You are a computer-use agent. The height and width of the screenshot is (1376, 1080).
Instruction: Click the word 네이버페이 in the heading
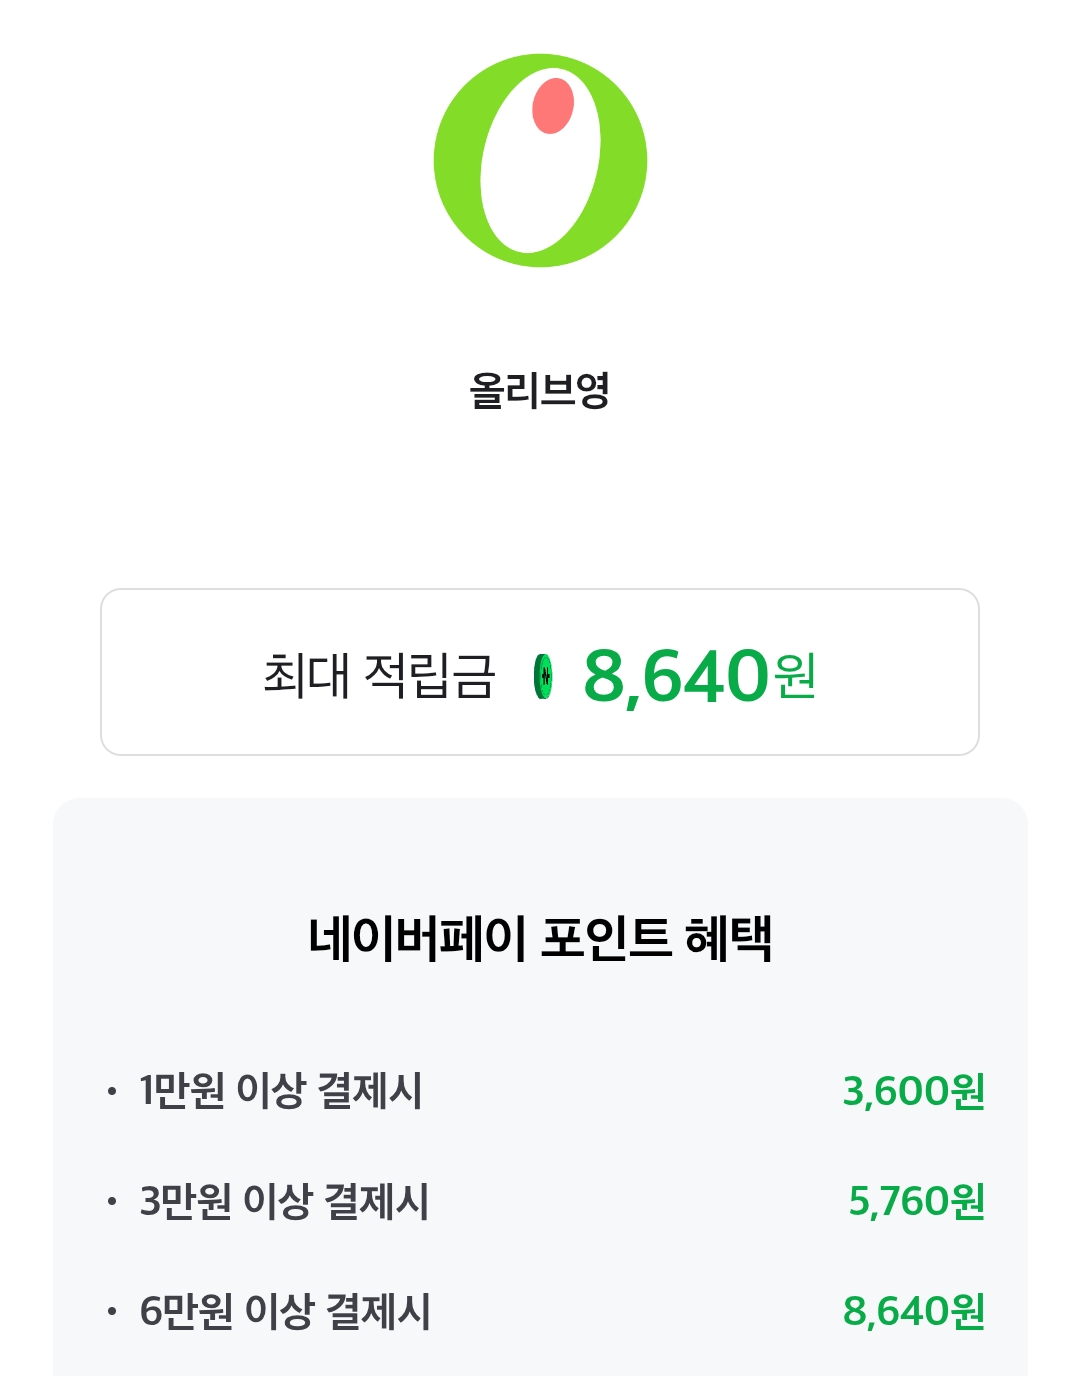[x=417, y=938]
